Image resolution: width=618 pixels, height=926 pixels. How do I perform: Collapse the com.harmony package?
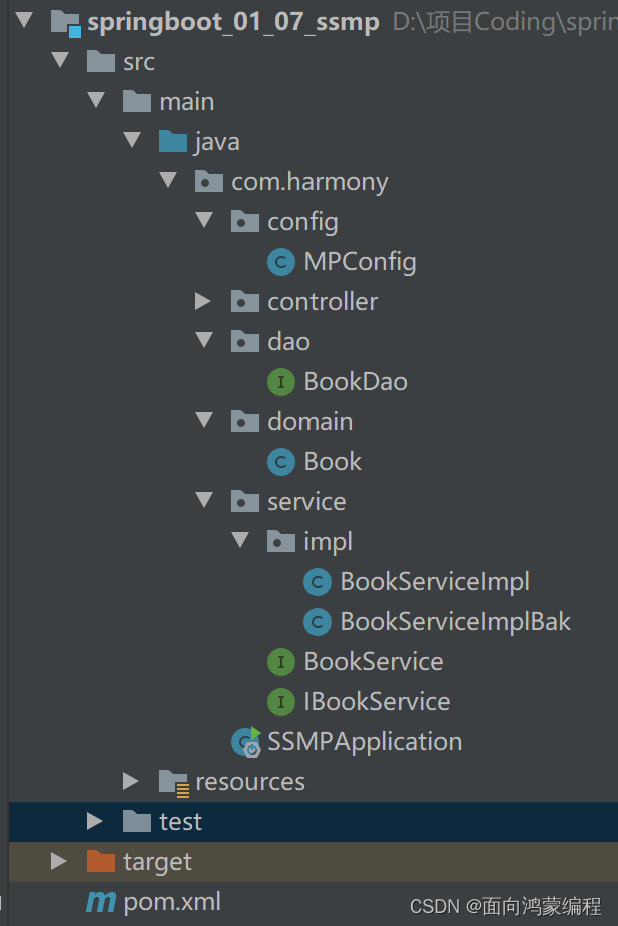167,181
